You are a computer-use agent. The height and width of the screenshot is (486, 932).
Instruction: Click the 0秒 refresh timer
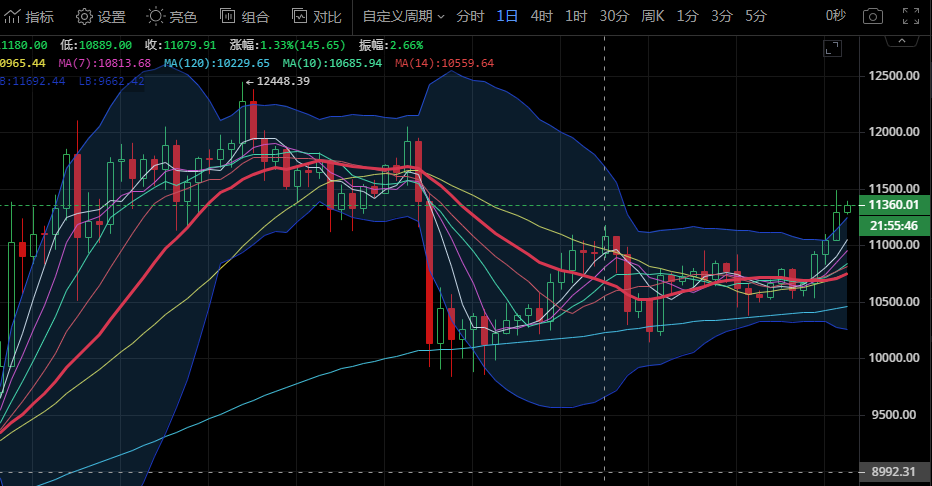point(834,16)
